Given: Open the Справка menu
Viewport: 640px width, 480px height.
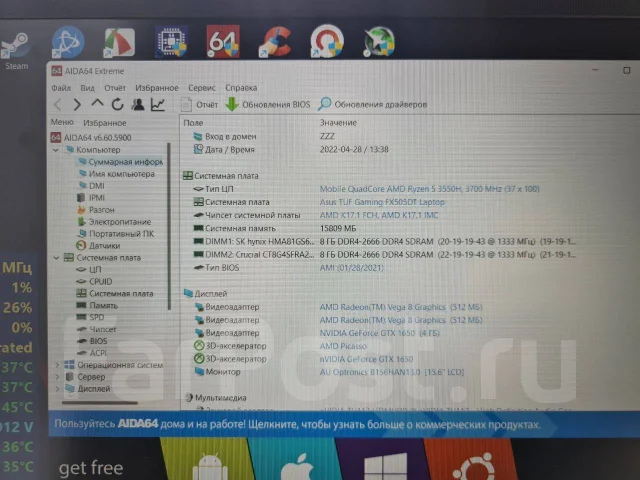Looking at the screenshot, I should pyautogui.click(x=241, y=88).
